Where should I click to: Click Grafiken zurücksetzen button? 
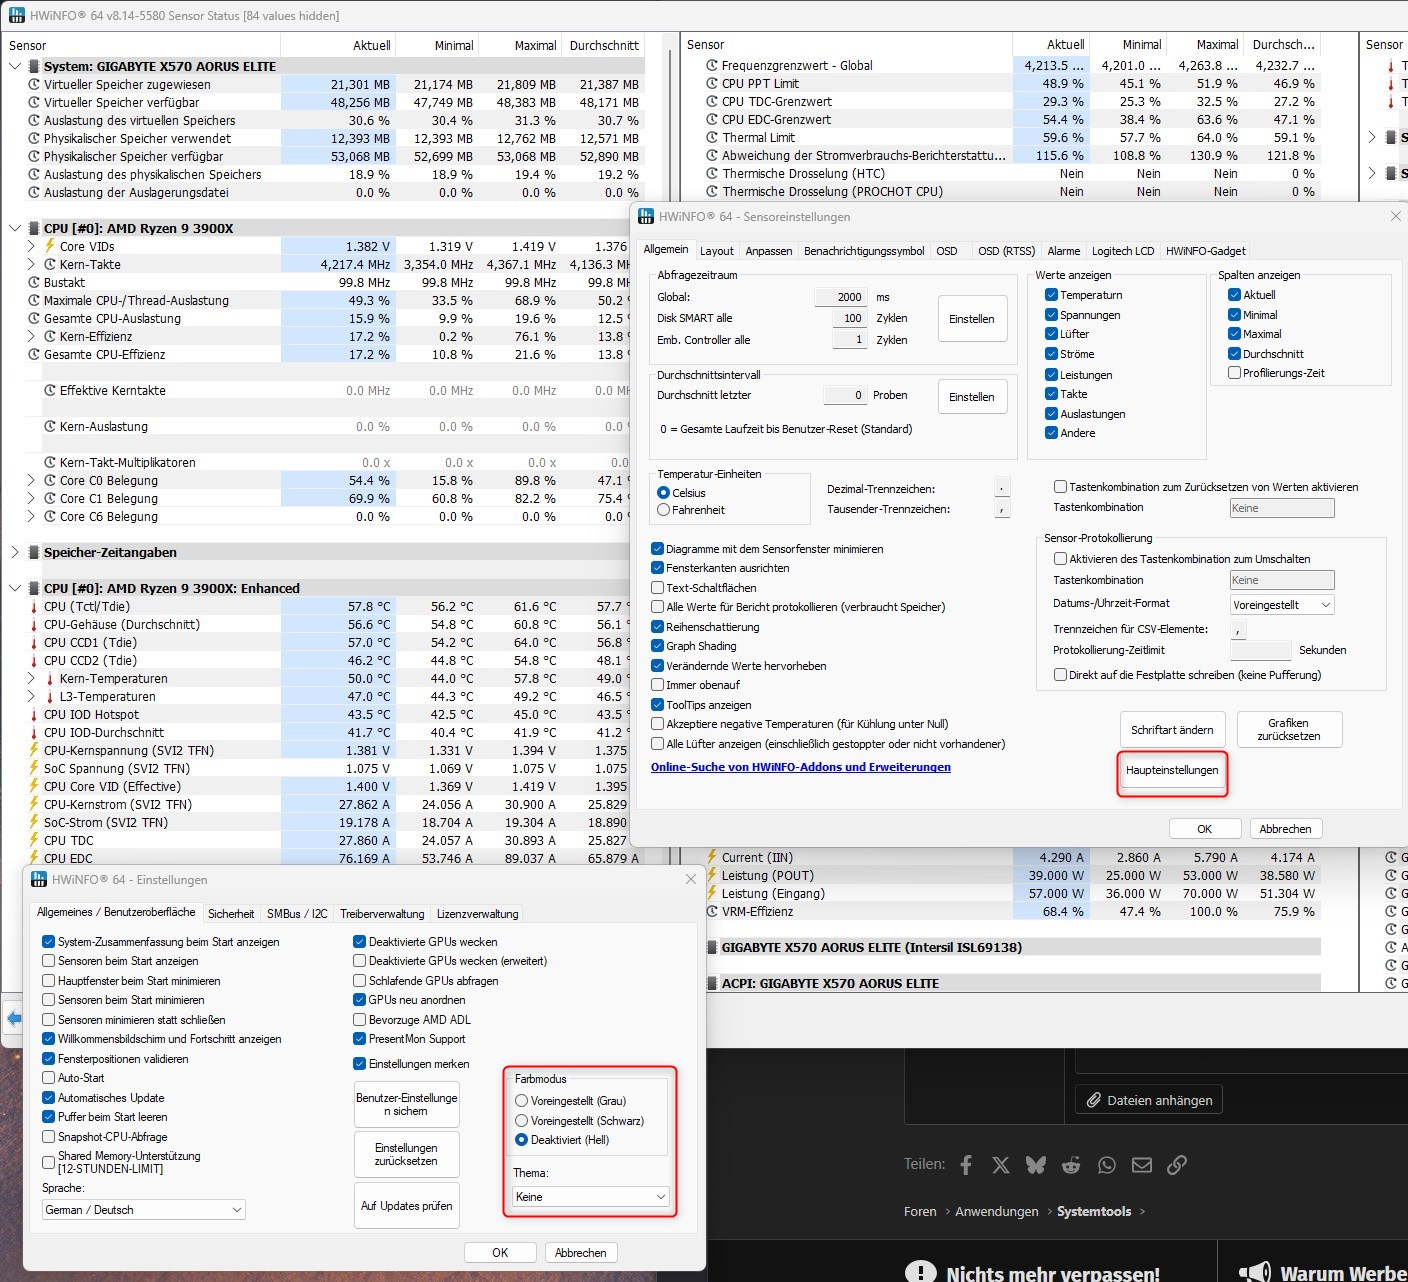point(1288,730)
